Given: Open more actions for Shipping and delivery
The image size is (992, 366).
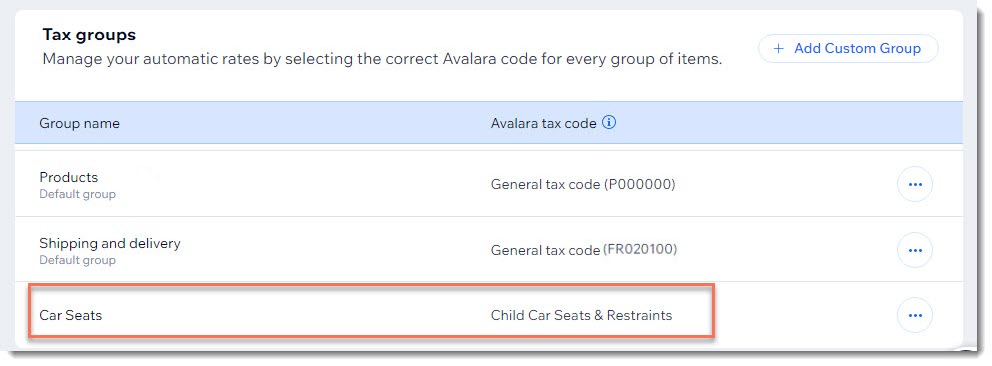Looking at the screenshot, I should coord(915,250).
